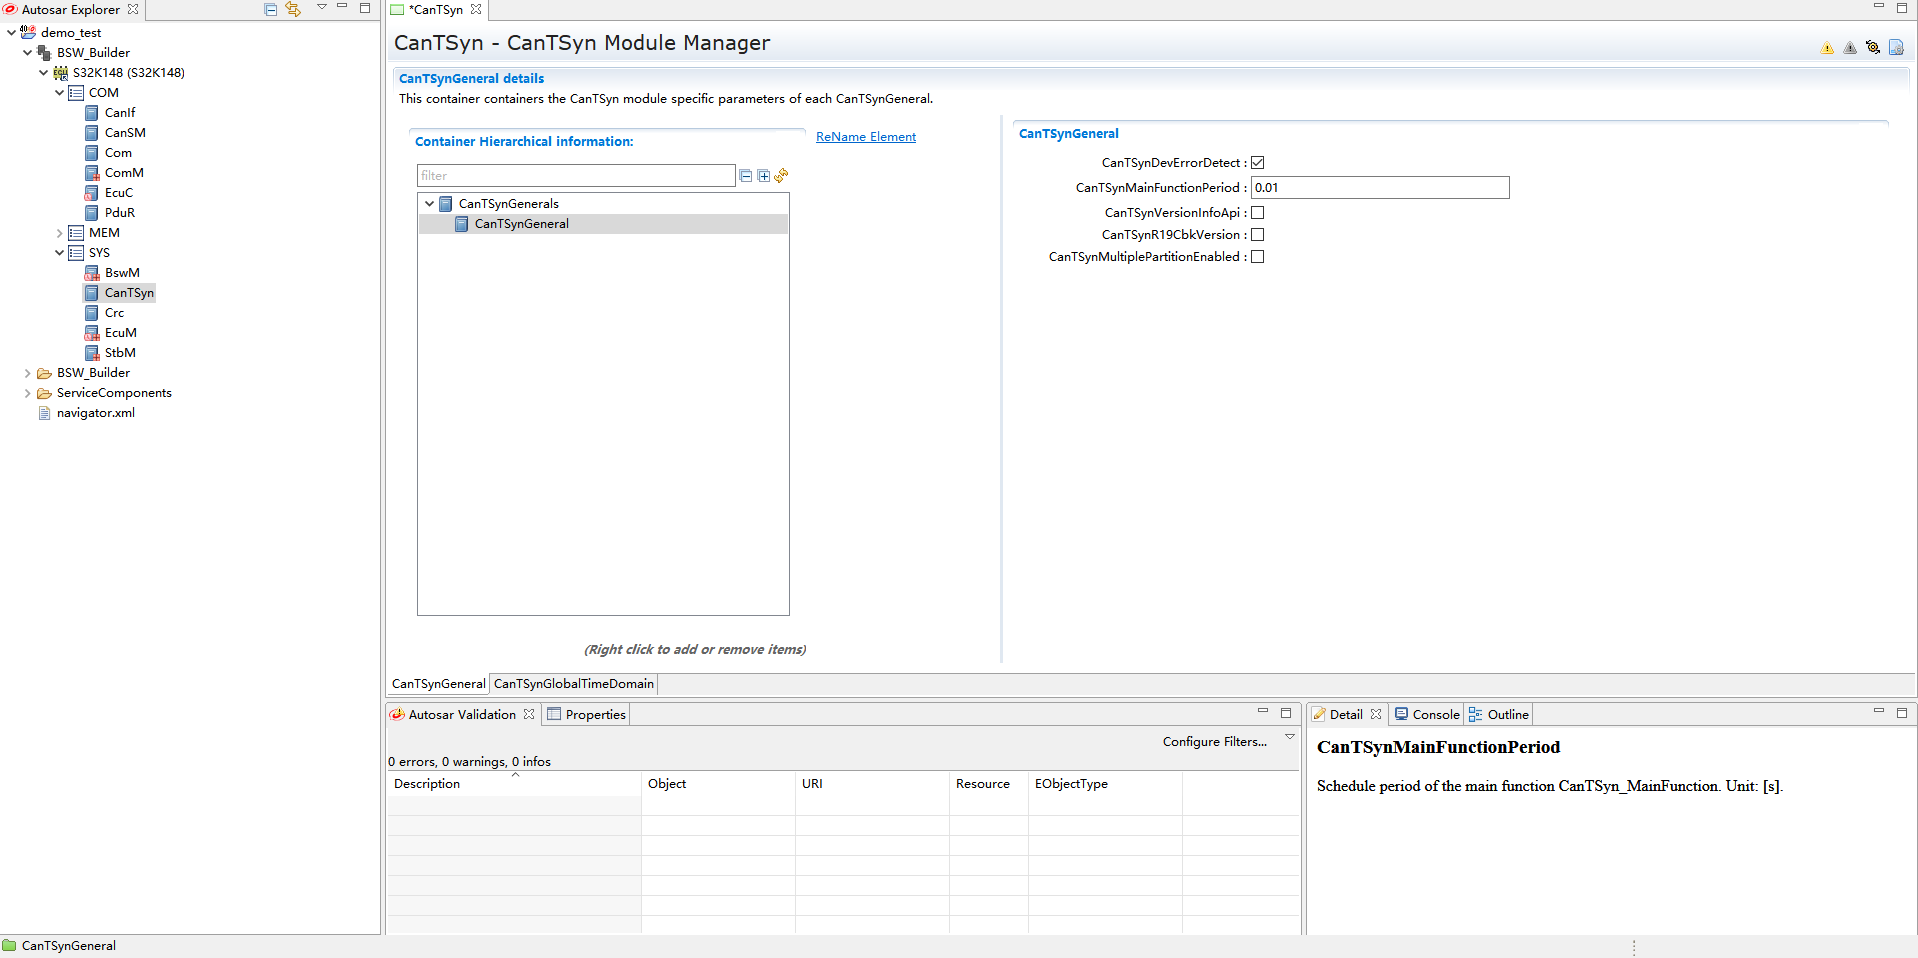The height and width of the screenshot is (958, 1918).
Task: Click the CanTSynMainFunctionPeriod input field
Action: (x=1380, y=188)
